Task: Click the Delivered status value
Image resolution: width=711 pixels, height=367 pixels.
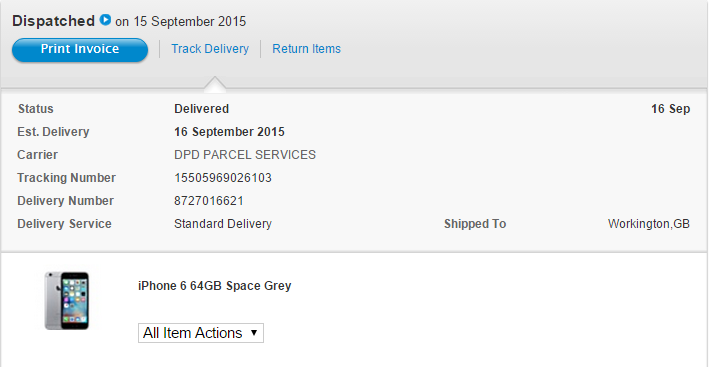Action: point(201,109)
